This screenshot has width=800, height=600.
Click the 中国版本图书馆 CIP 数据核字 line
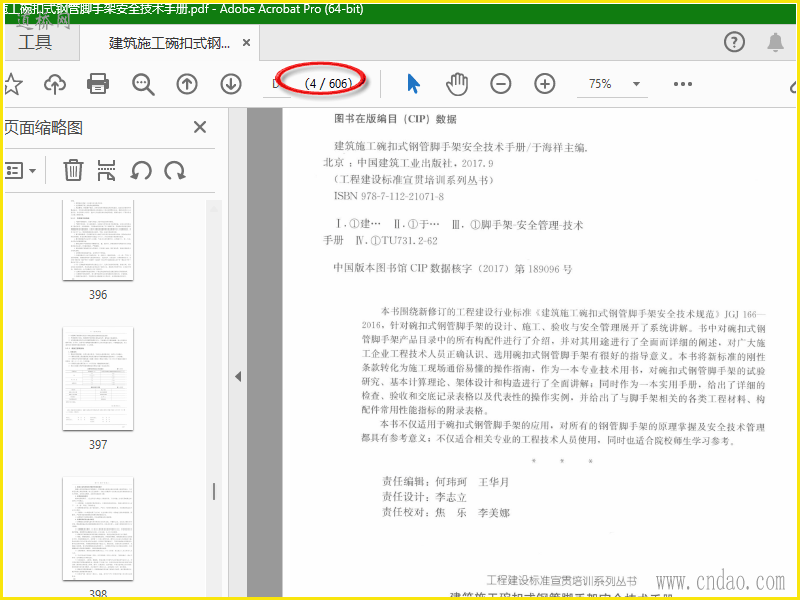click(x=453, y=268)
